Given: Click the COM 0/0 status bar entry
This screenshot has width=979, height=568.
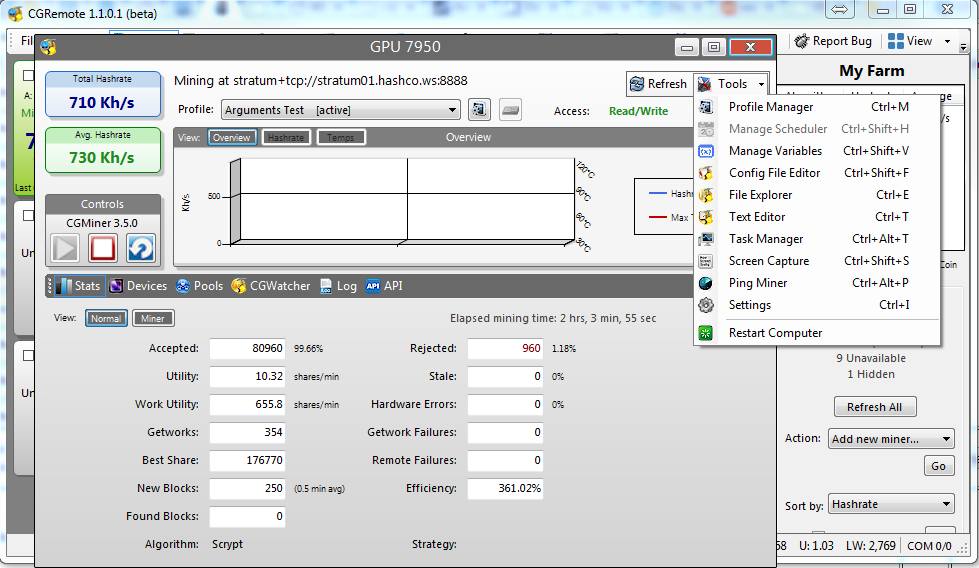Looking at the screenshot, I should point(929,546).
